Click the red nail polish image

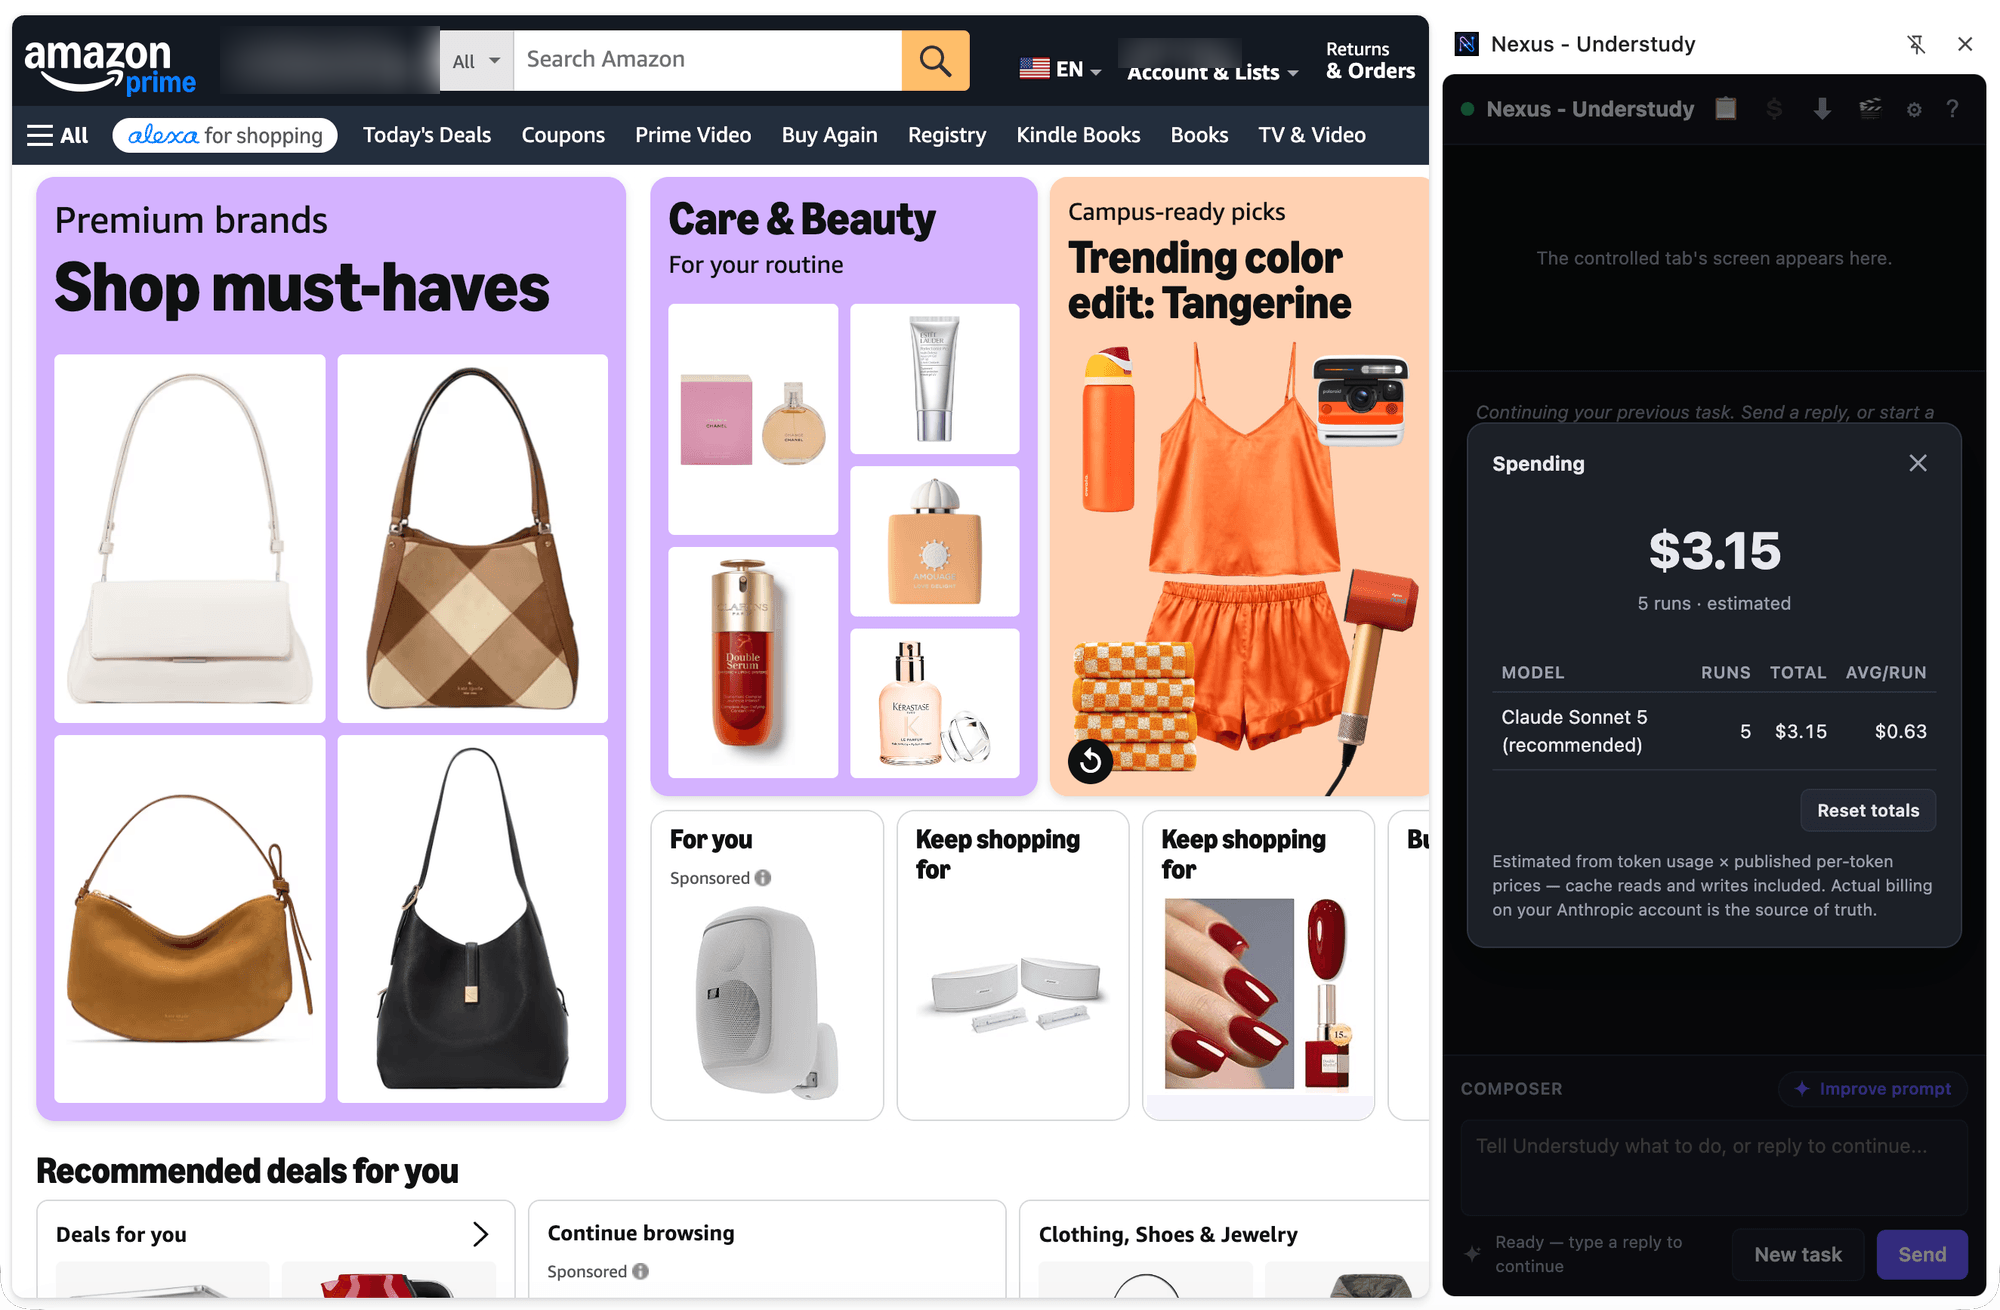1259,994
